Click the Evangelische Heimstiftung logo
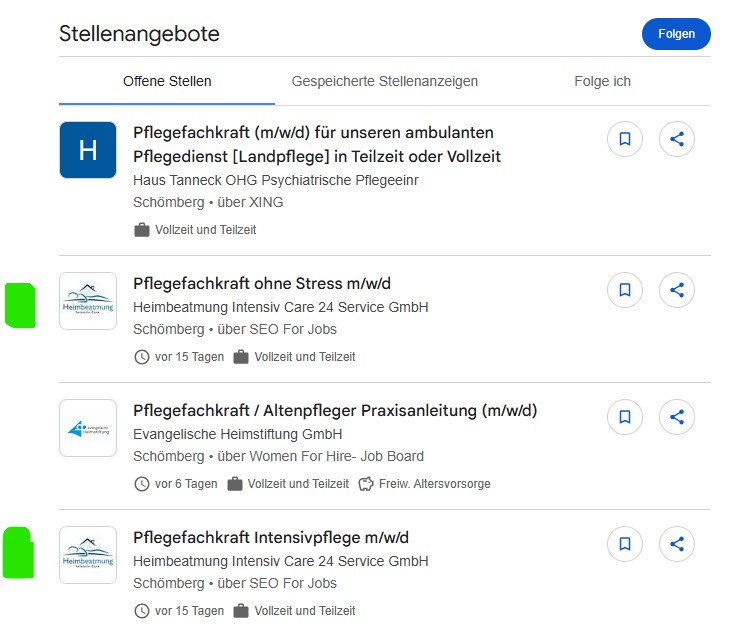The width and height of the screenshot is (743, 635). tap(88, 428)
